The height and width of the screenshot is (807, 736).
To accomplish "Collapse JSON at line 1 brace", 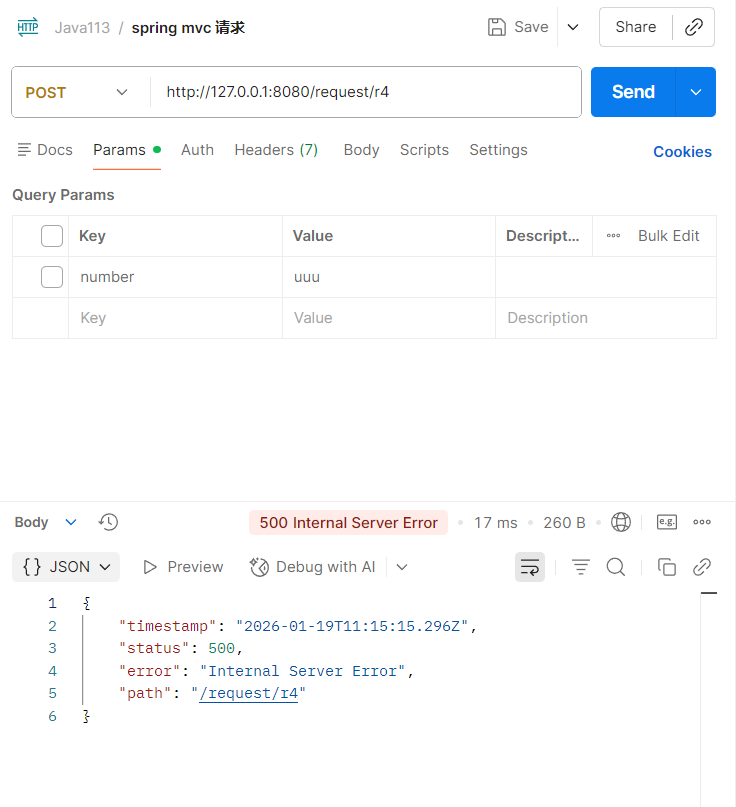I will 86,603.
